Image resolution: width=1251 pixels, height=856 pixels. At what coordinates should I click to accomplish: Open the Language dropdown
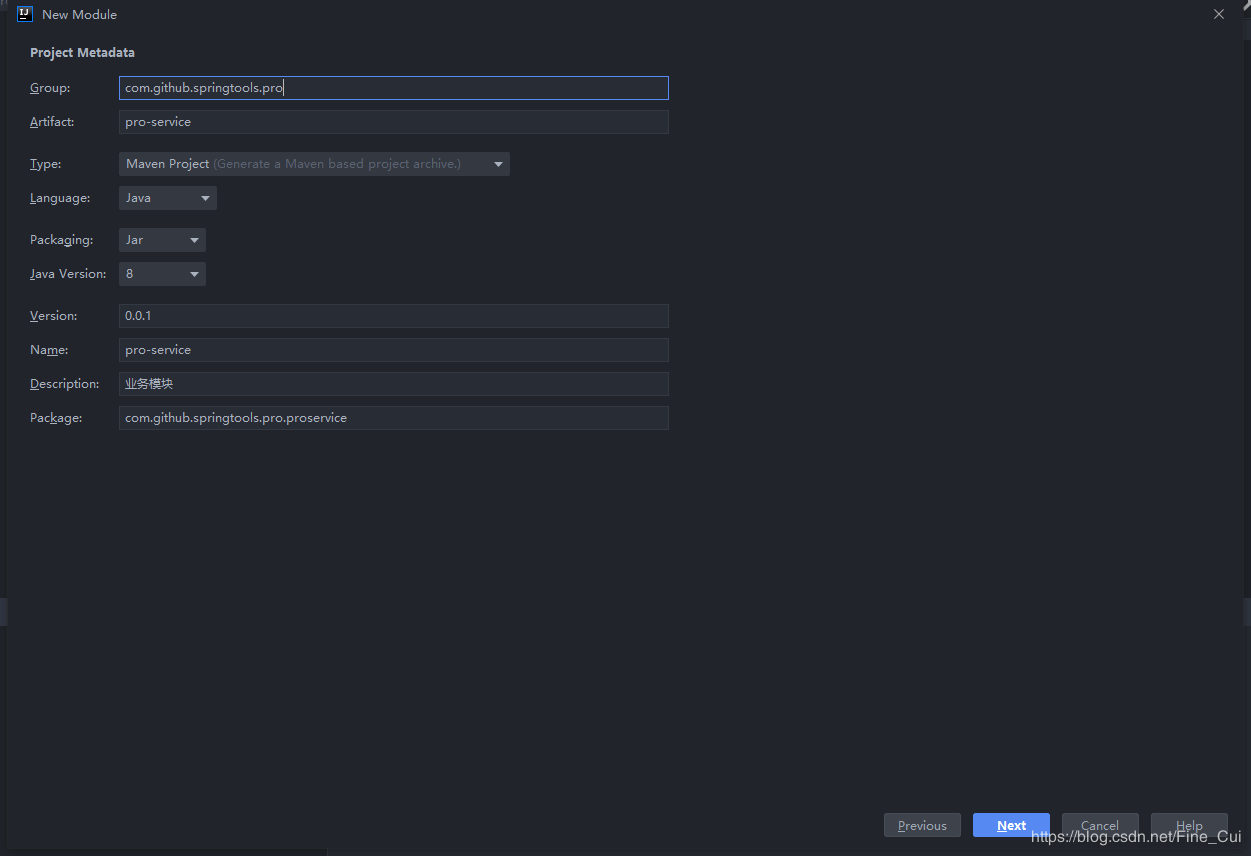click(168, 198)
